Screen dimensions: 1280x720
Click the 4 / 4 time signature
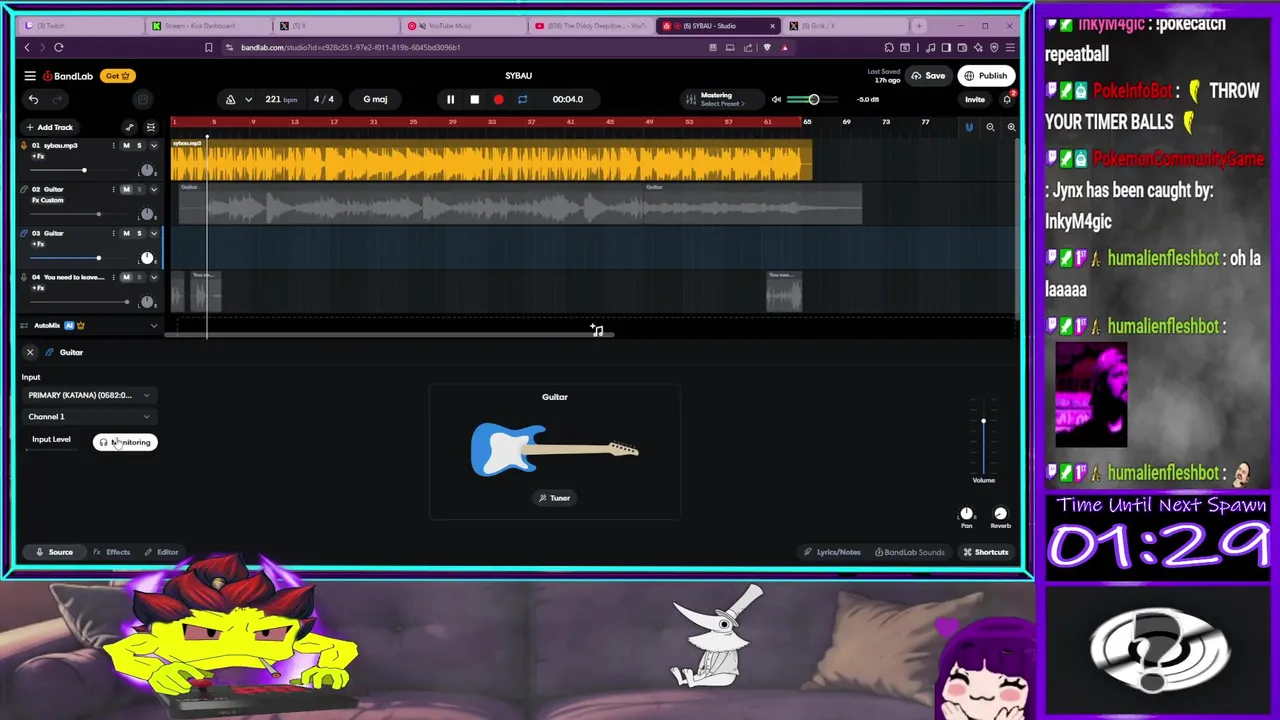tap(324, 99)
